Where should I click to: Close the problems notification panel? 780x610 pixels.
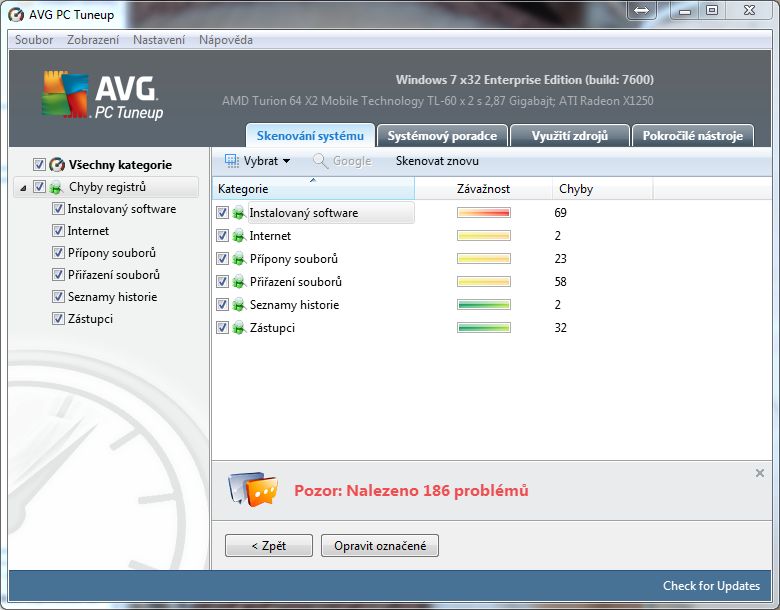coord(760,473)
